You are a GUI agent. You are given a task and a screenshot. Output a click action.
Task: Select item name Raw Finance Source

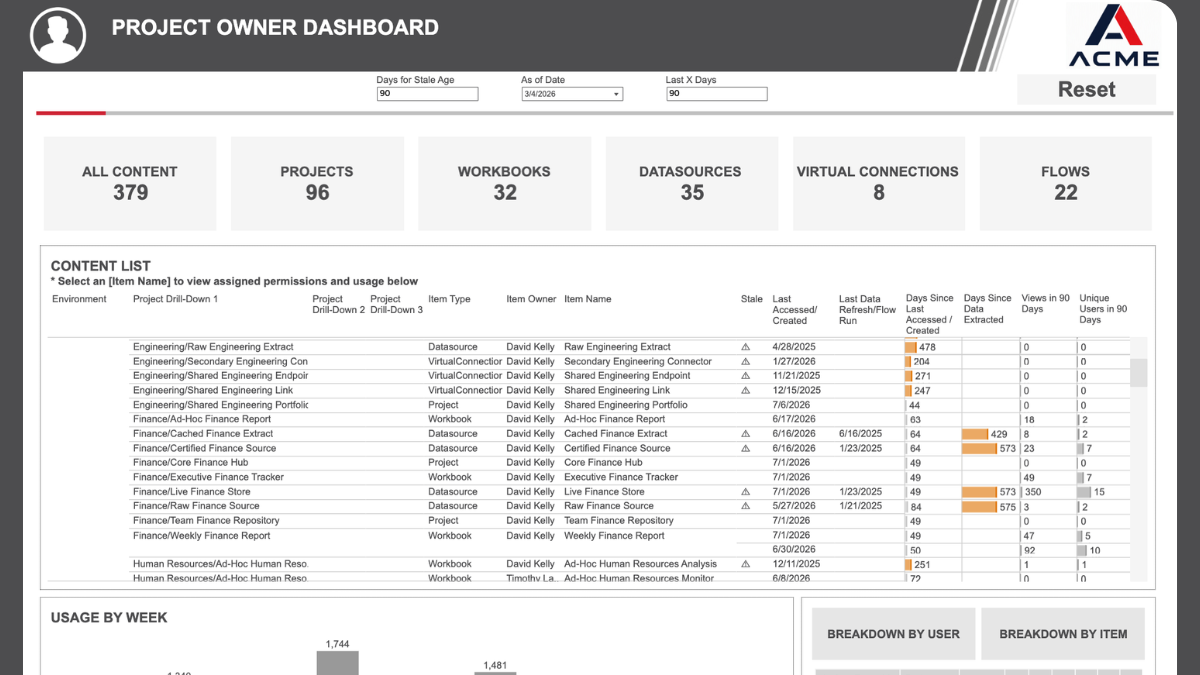tap(609, 507)
